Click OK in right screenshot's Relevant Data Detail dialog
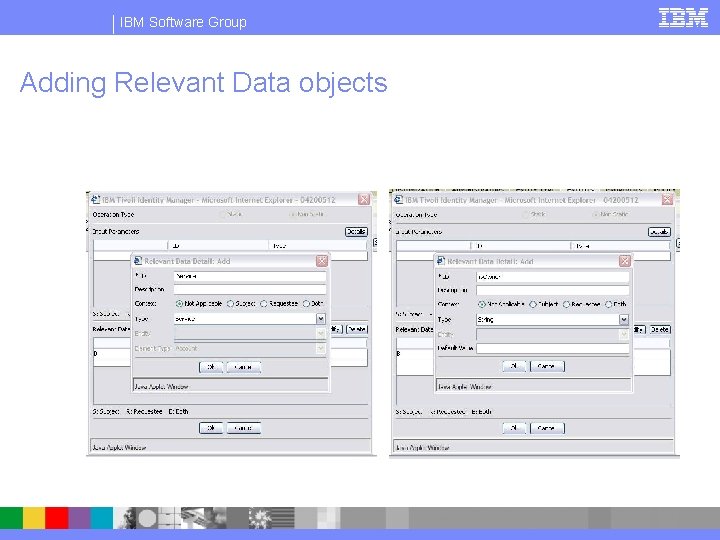 click(x=514, y=366)
